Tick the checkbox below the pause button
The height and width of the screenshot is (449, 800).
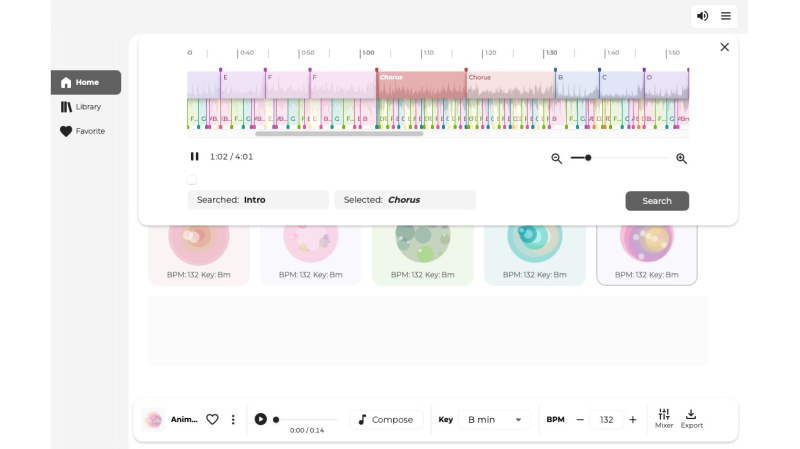192,180
